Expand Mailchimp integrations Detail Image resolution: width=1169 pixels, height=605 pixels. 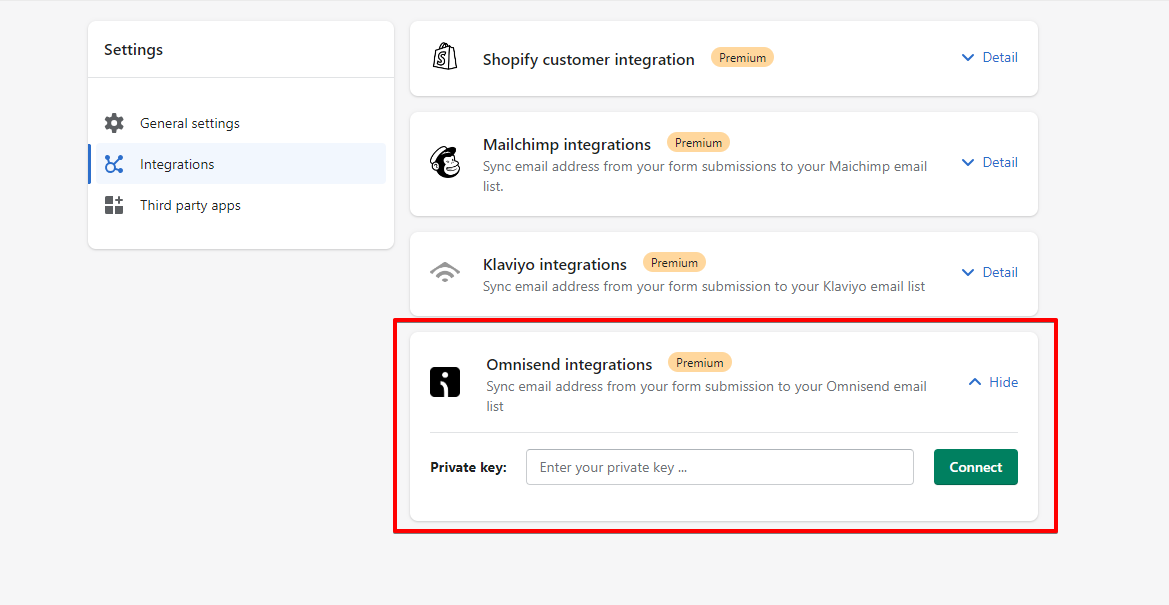click(x=989, y=163)
